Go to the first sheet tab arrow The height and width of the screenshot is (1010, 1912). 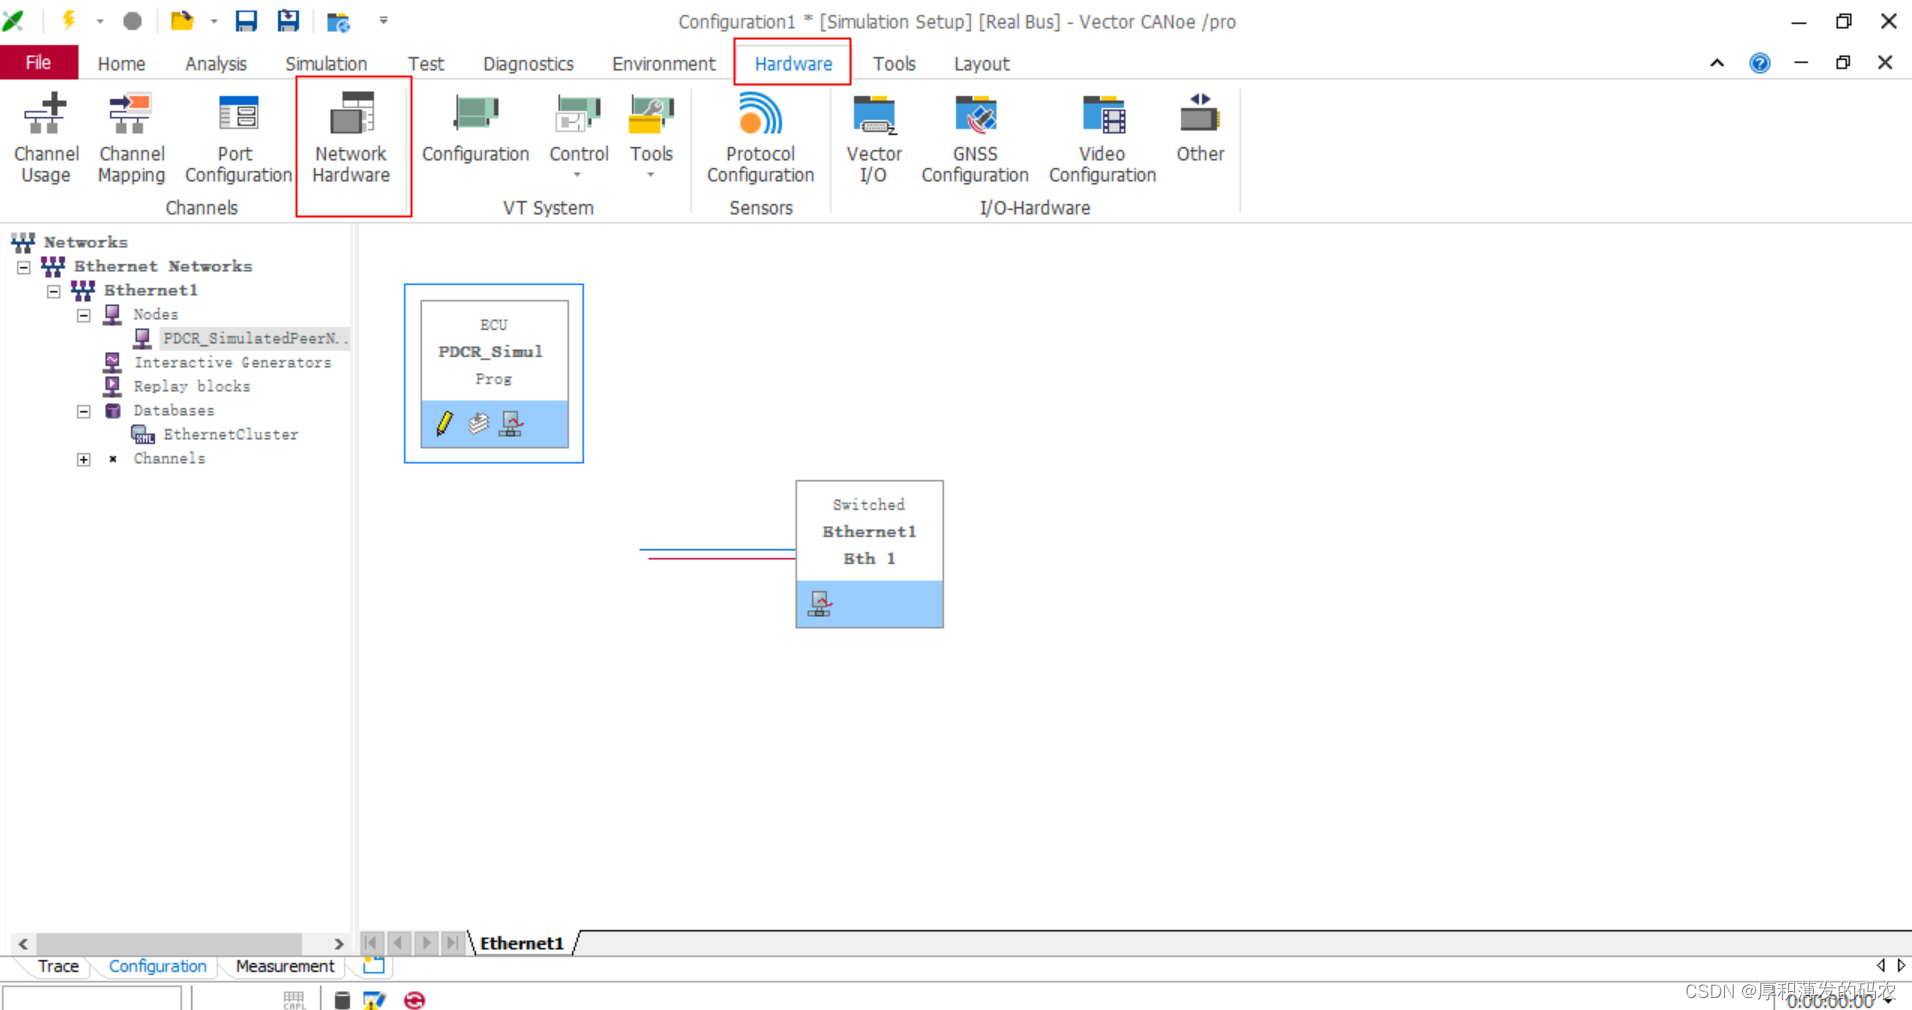(x=371, y=942)
